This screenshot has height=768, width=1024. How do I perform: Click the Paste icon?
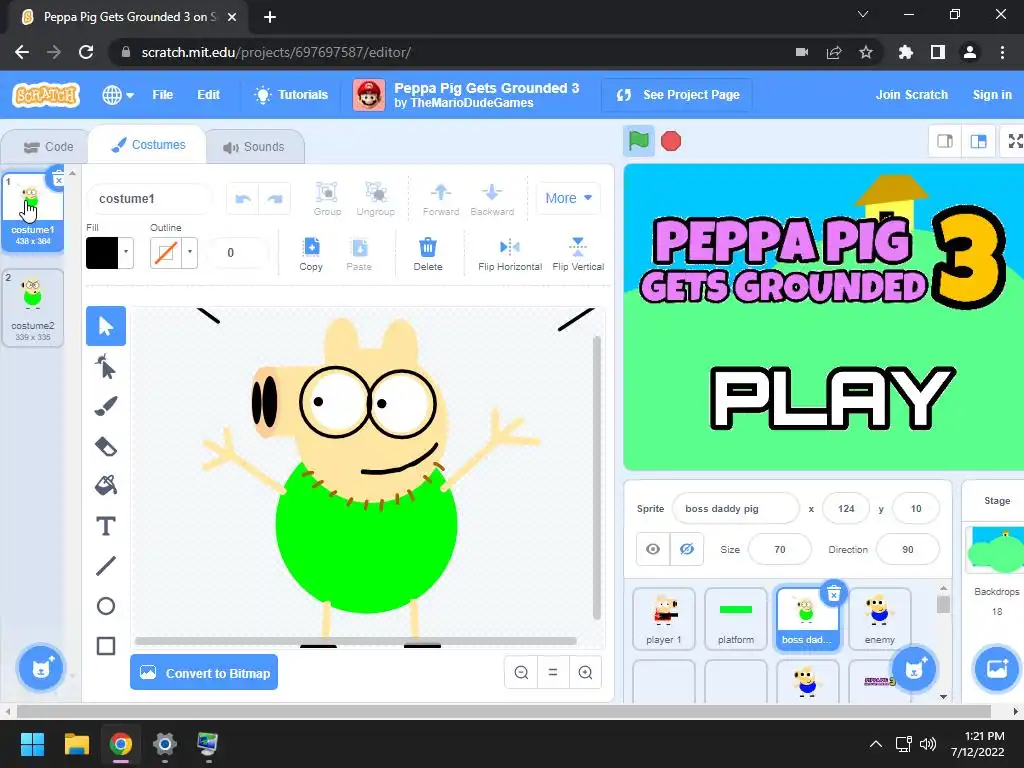[359, 254]
